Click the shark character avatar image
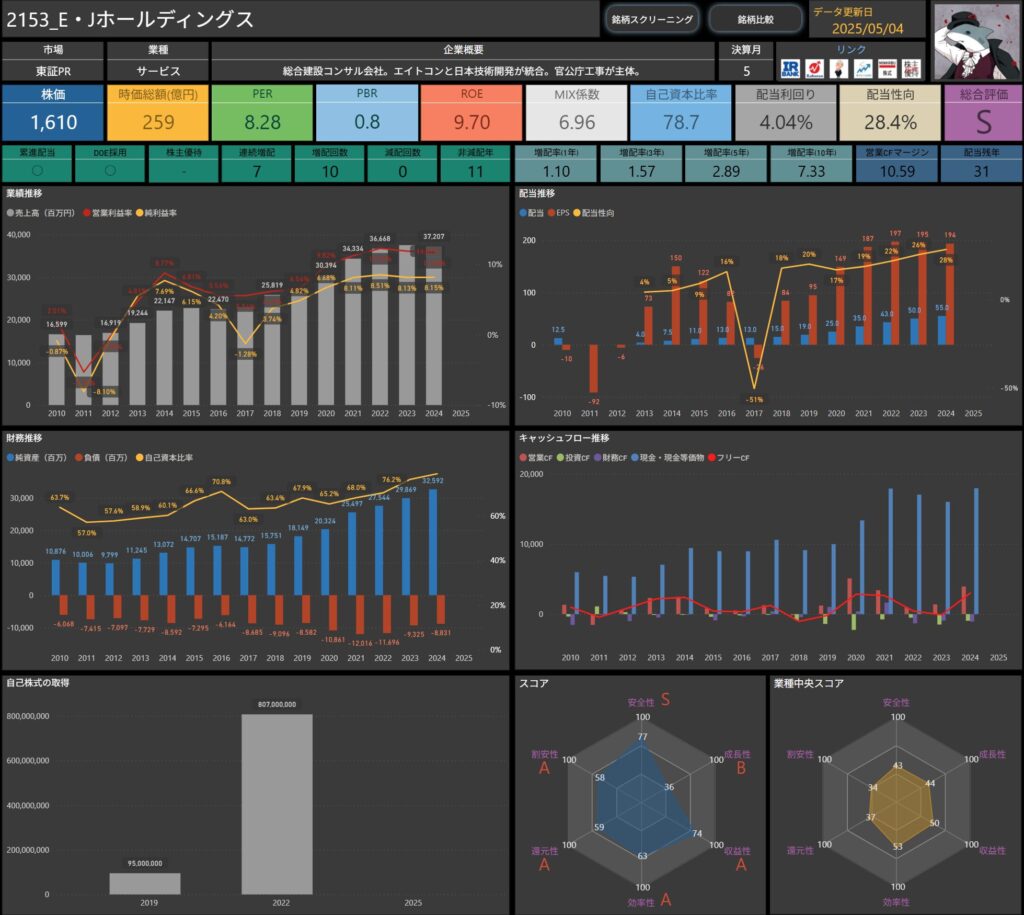This screenshot has height=915, width=1024. click(976, 42)
